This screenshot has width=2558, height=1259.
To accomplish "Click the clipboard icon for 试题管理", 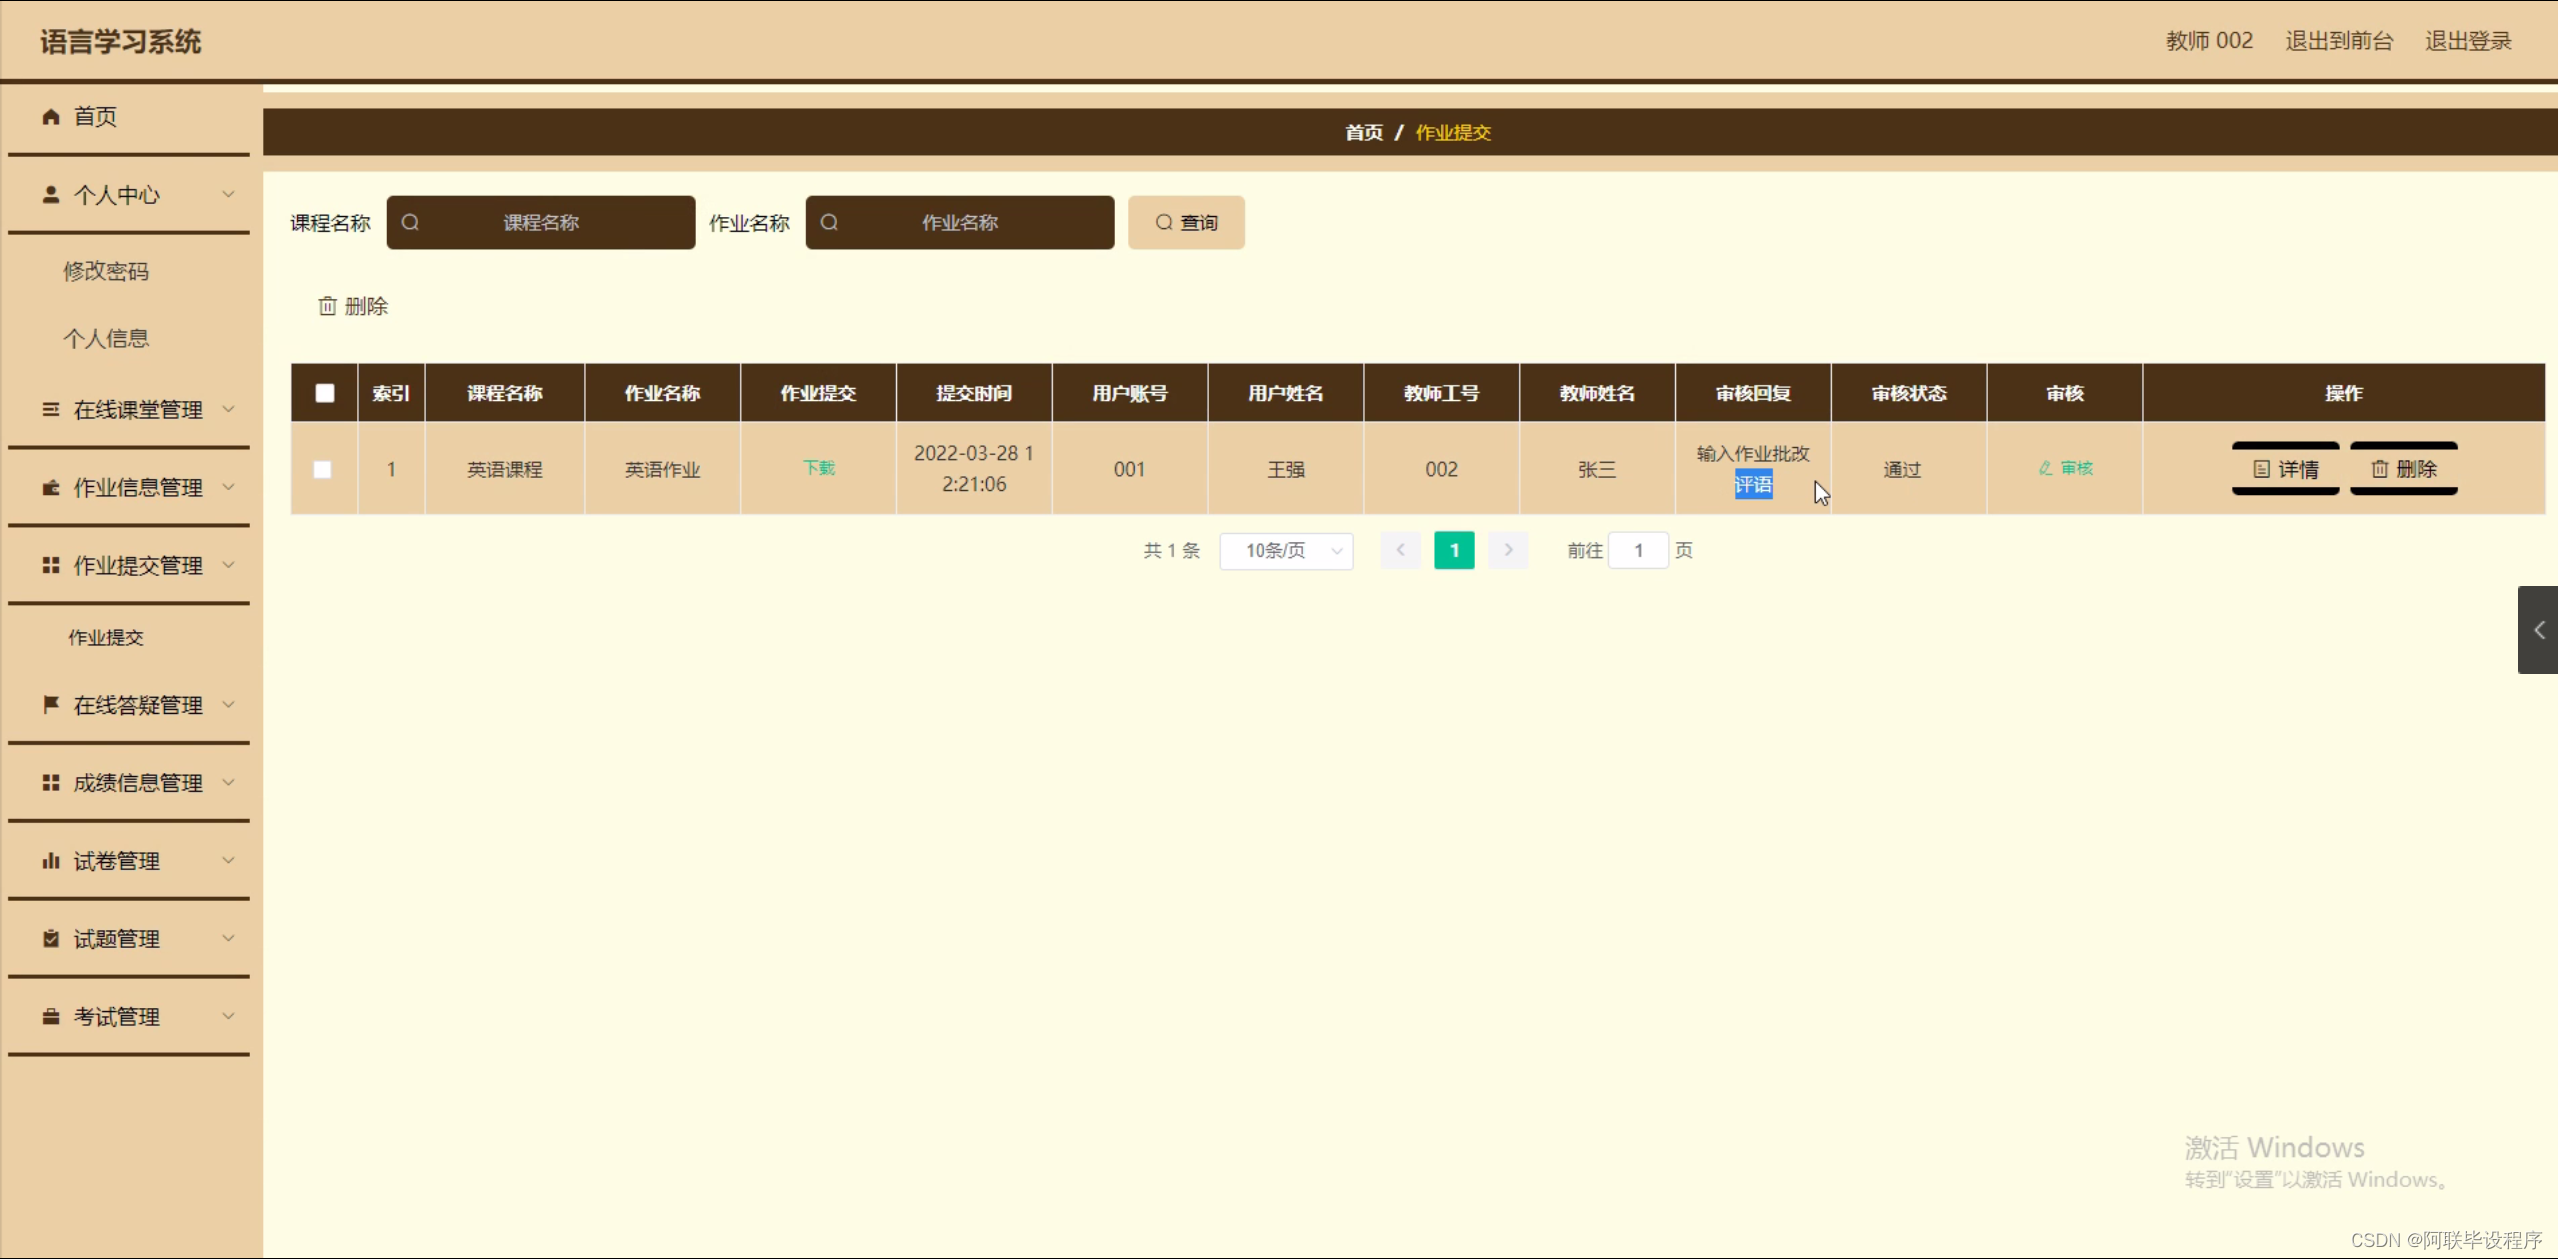I will [x=51, y=938].
